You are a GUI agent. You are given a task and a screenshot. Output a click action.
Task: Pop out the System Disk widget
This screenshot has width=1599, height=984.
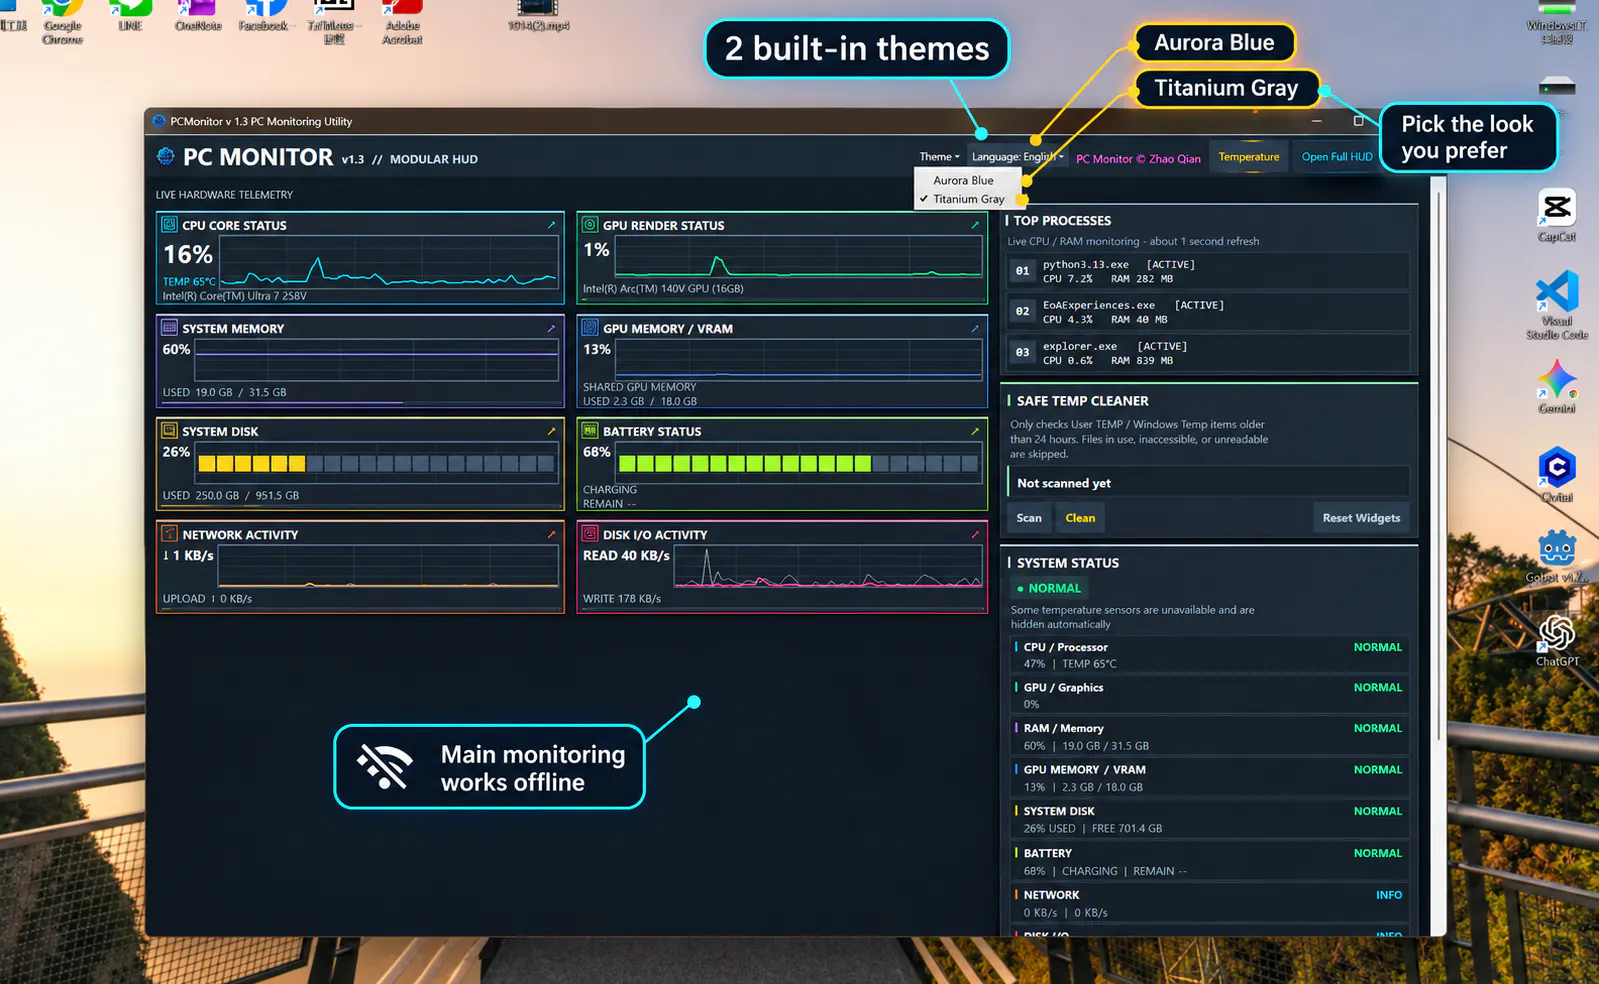pos(551,431)
